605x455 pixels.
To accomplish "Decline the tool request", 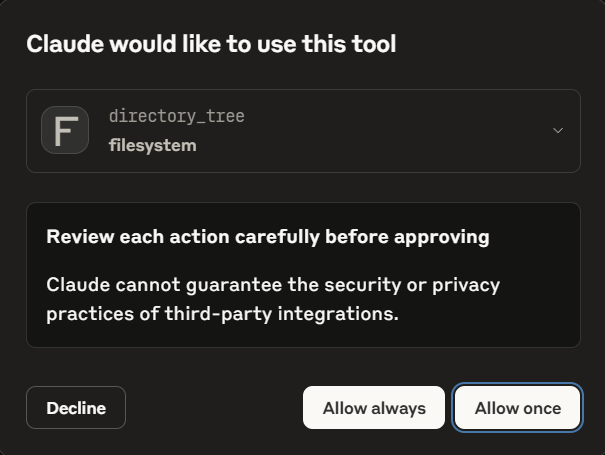I will 76,408.
